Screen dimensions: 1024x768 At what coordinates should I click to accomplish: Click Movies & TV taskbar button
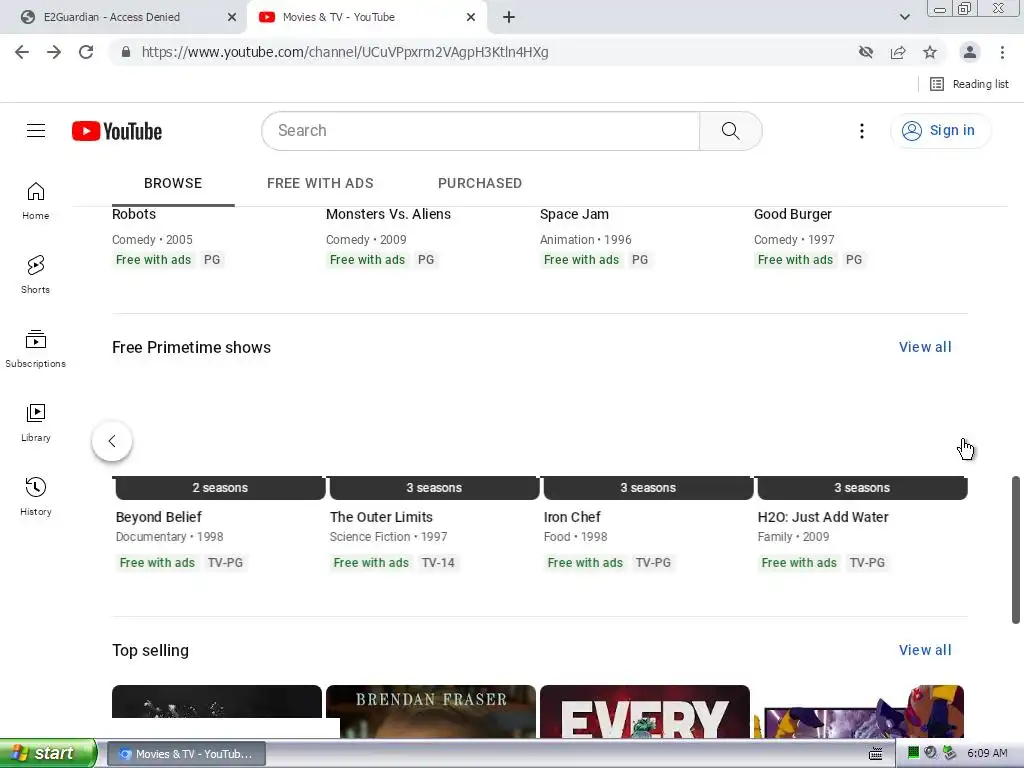coord(186,754)
